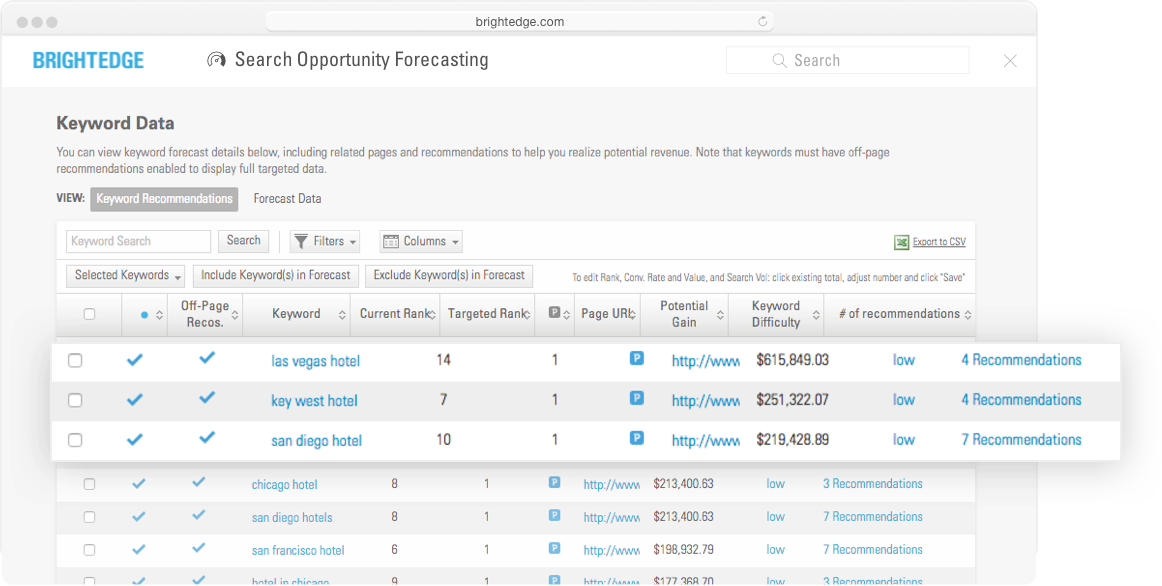Open the Columns dropdown arrow
The width and height of the screenshot is (1162, 586).
[x=456, y=242]
